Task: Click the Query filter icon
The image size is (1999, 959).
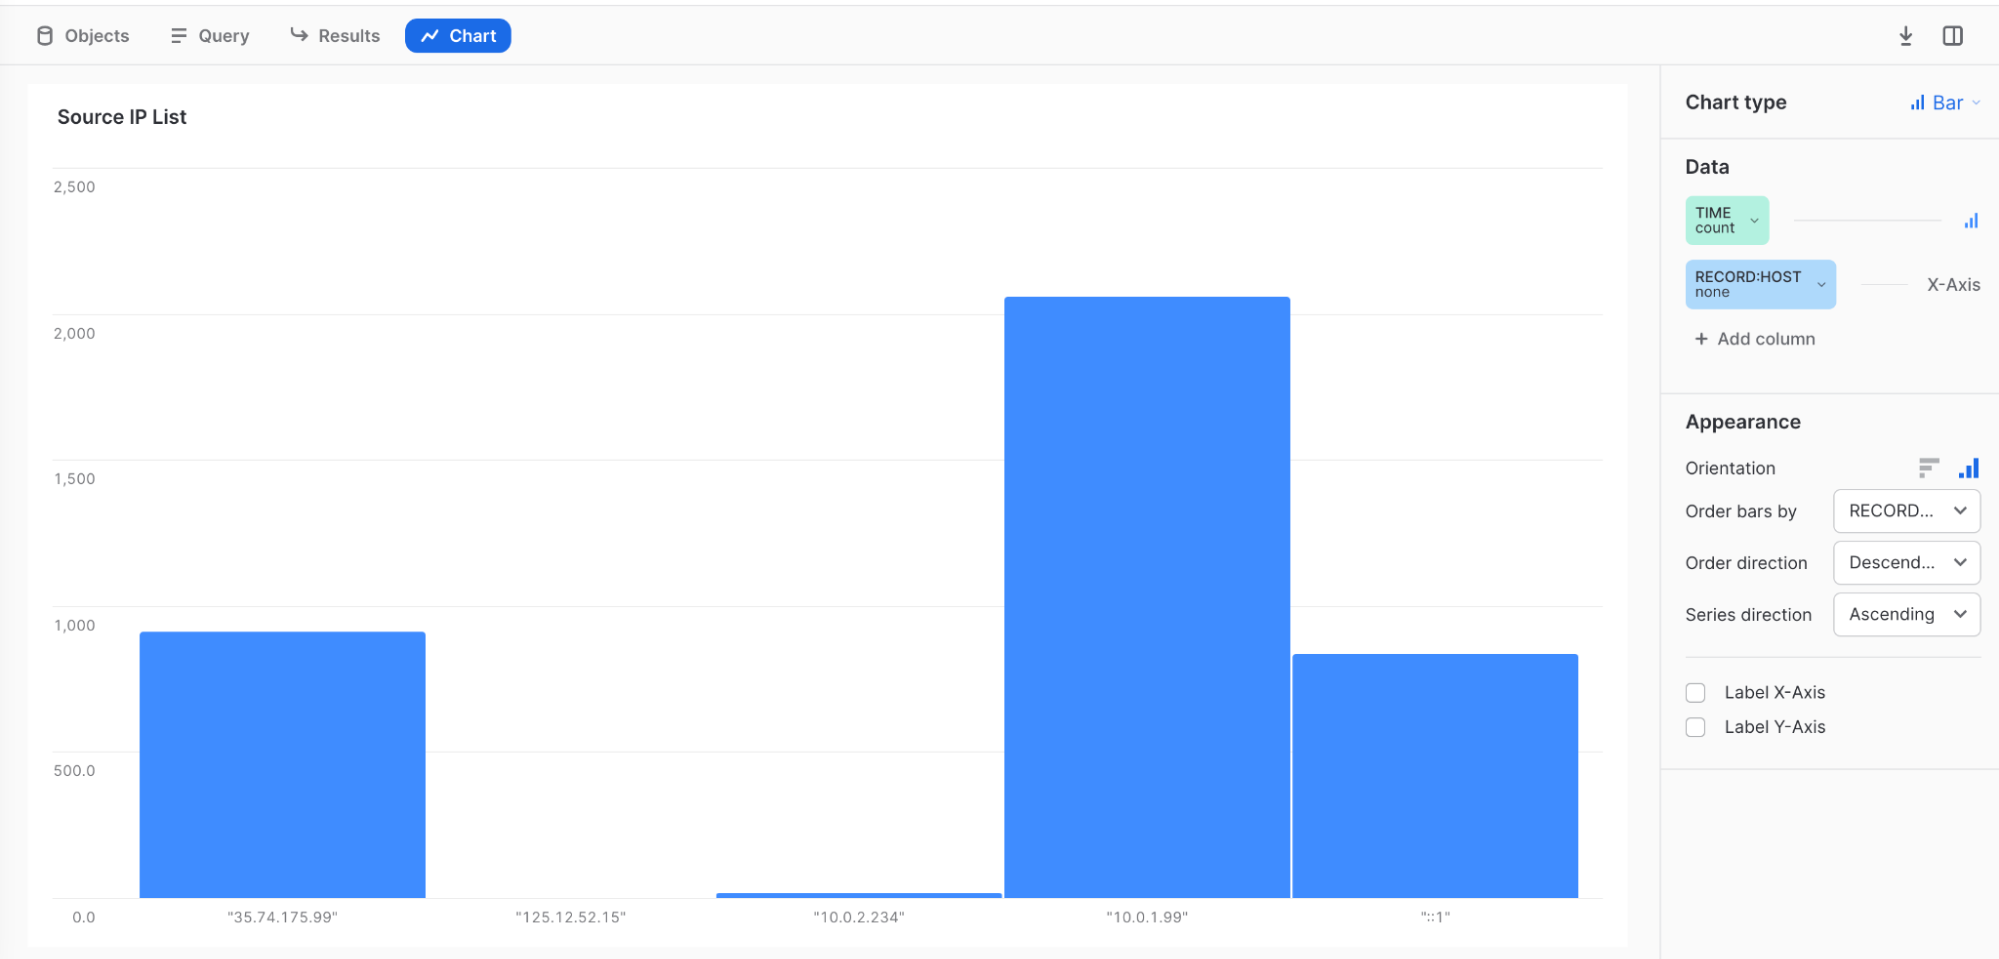Action: click(178, 35)
